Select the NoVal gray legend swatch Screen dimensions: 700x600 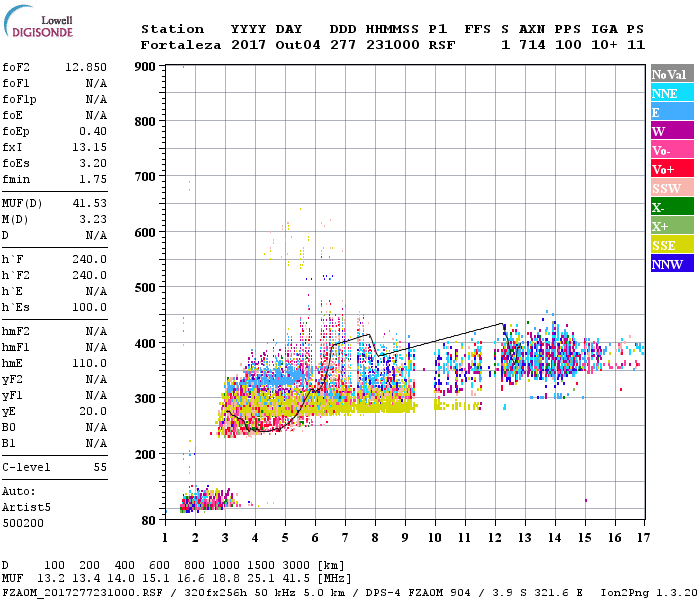click(671, 74)
